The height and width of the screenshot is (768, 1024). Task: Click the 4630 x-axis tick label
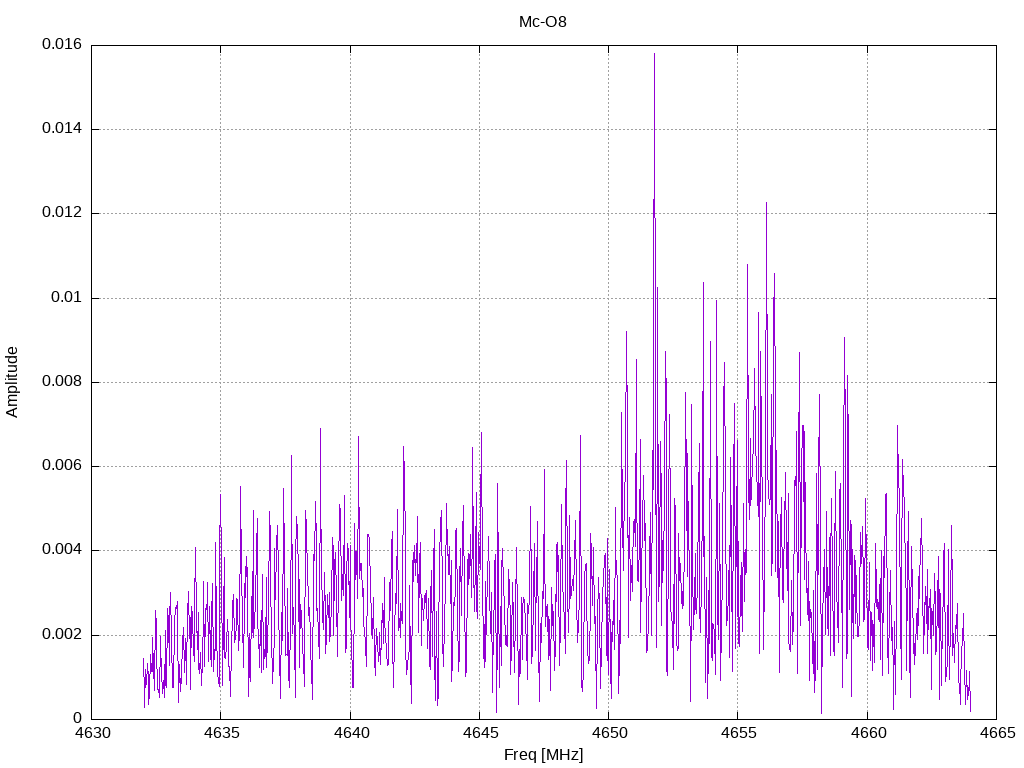pos(92,733)
